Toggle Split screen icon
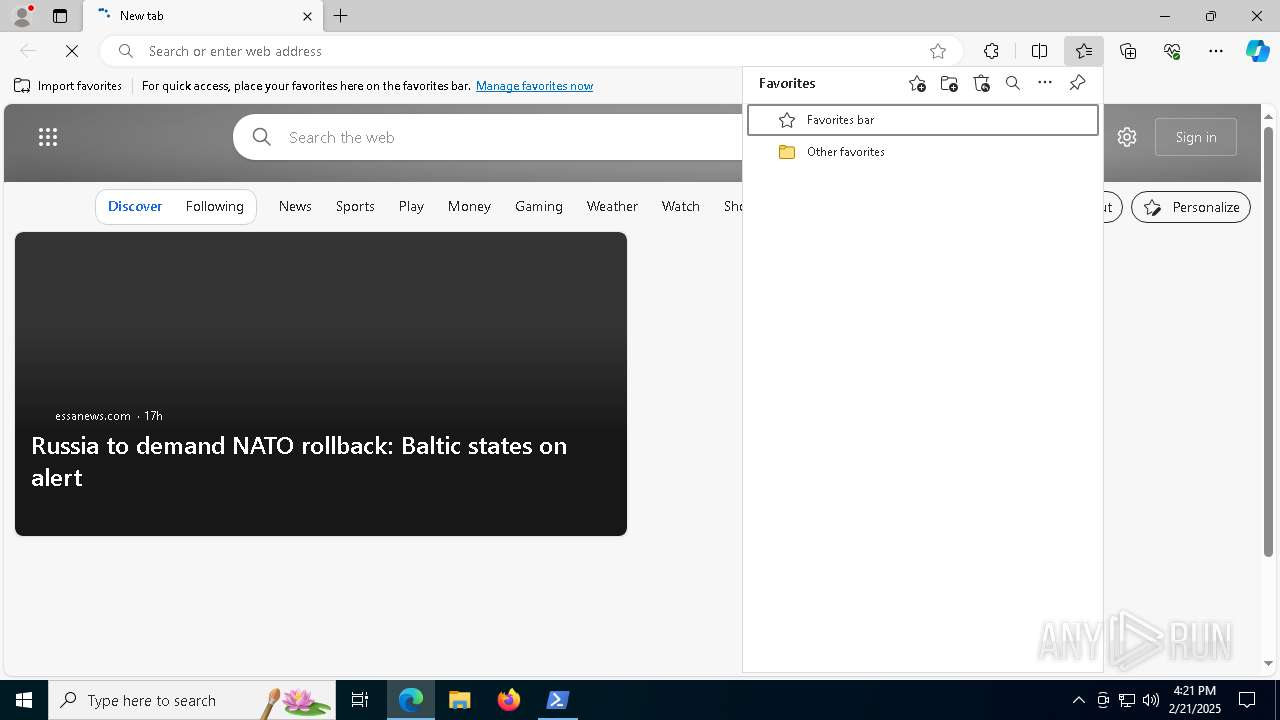 click(x=1039, y=51)
